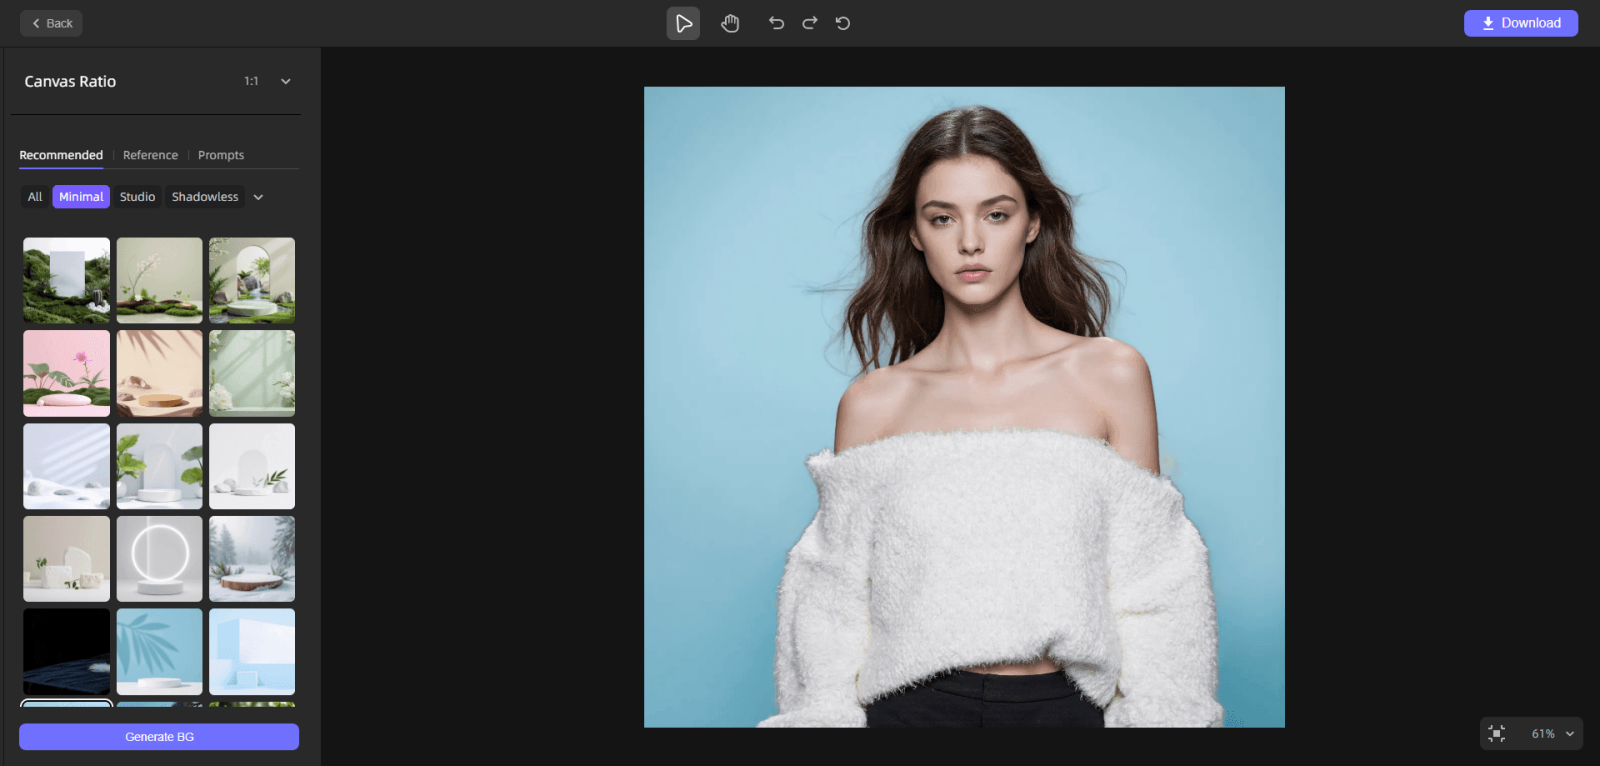Click the fit-to-screen icon

coord(1497,733)
